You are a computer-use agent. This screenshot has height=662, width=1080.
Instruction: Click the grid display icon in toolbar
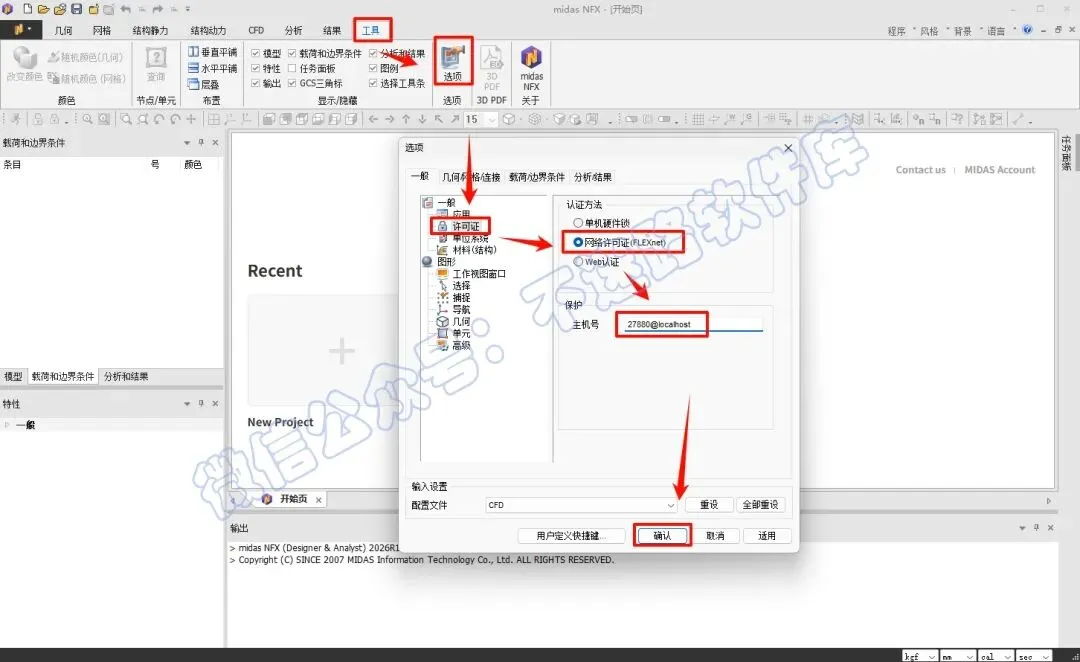(698, 119)
